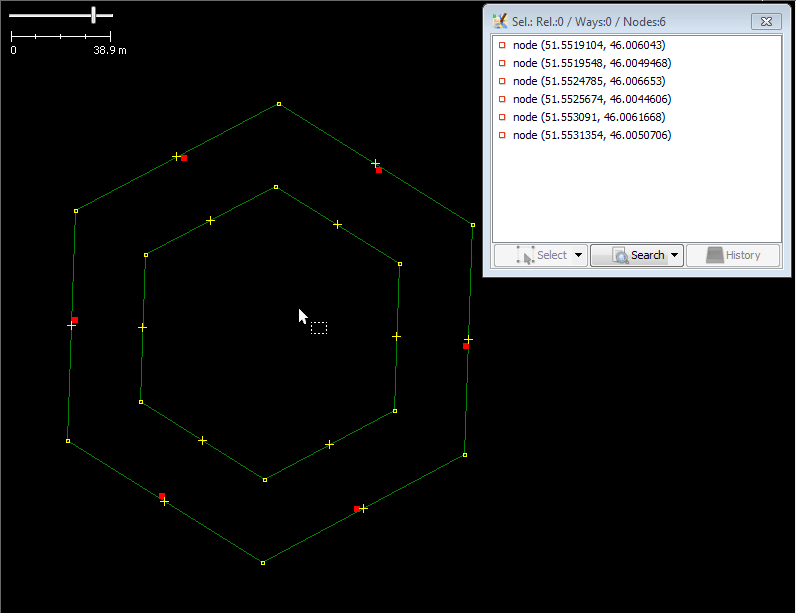
Task: Click the bottom vertex of inner hexagon
Action: (x=265, y=480)
